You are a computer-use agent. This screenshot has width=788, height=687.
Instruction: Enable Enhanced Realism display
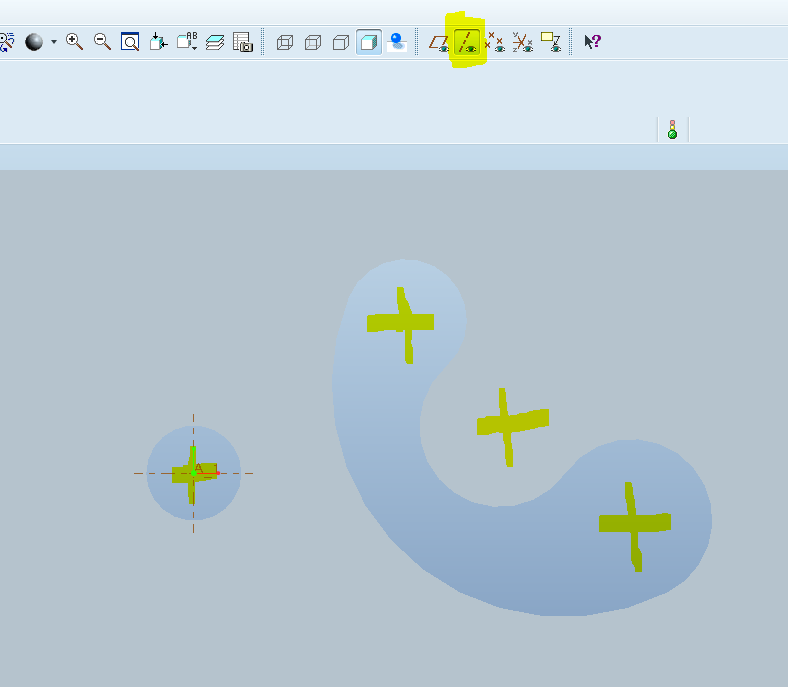(397, 42)
